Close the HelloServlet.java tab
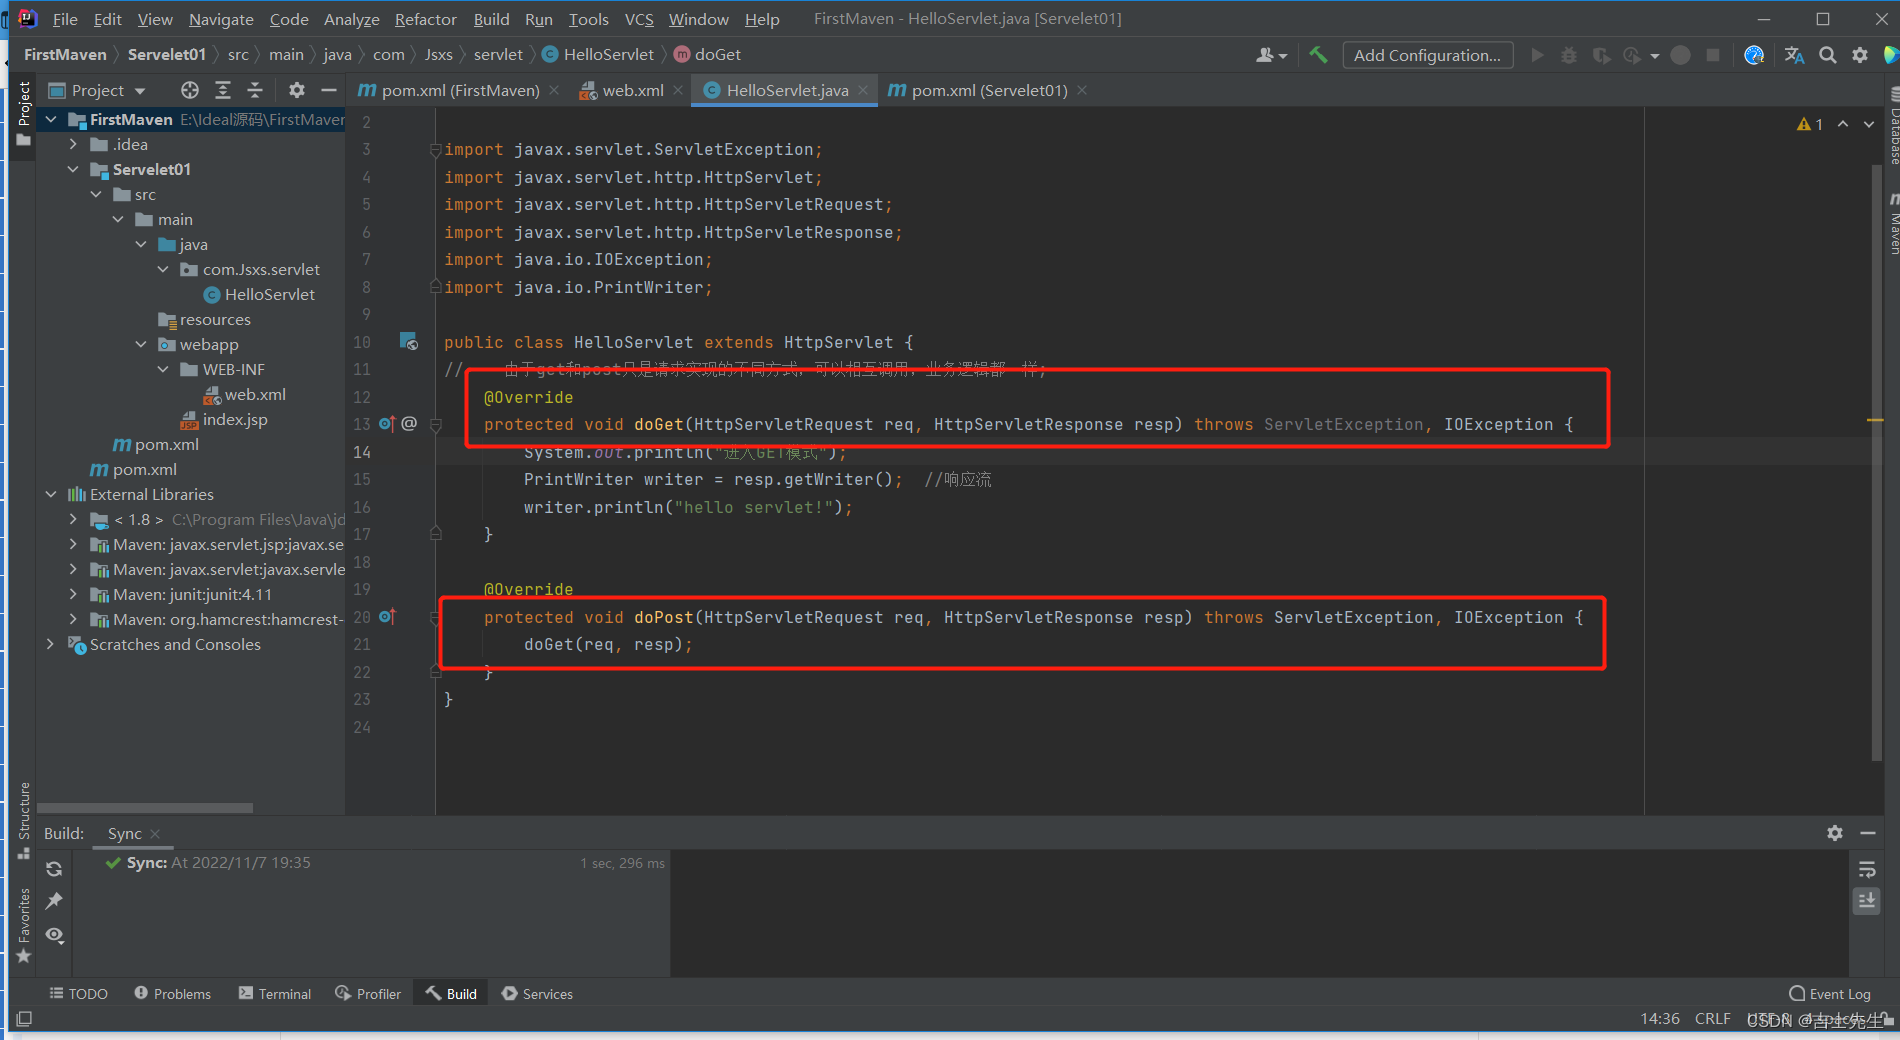This screenshot has height=1040, width=1900. (863, 90)
